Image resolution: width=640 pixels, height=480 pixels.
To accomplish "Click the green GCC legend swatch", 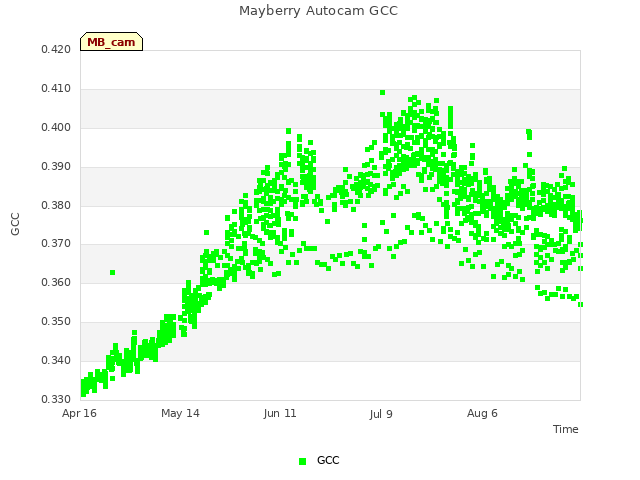I will (x=302, y=461).
